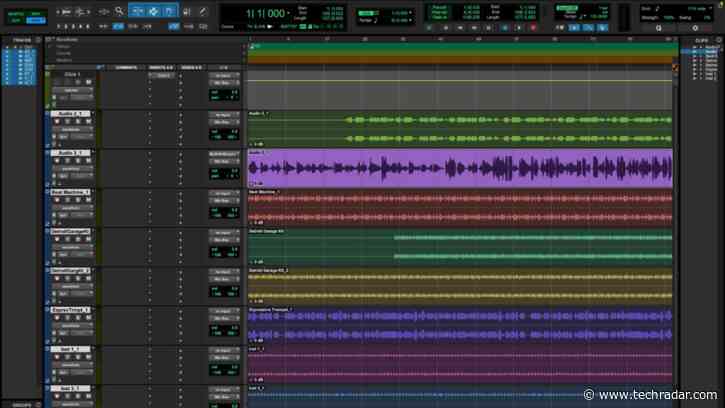Click the I/O column header
Image resolution: width=725 pixels, height=408 pixels.
[224, 68]
